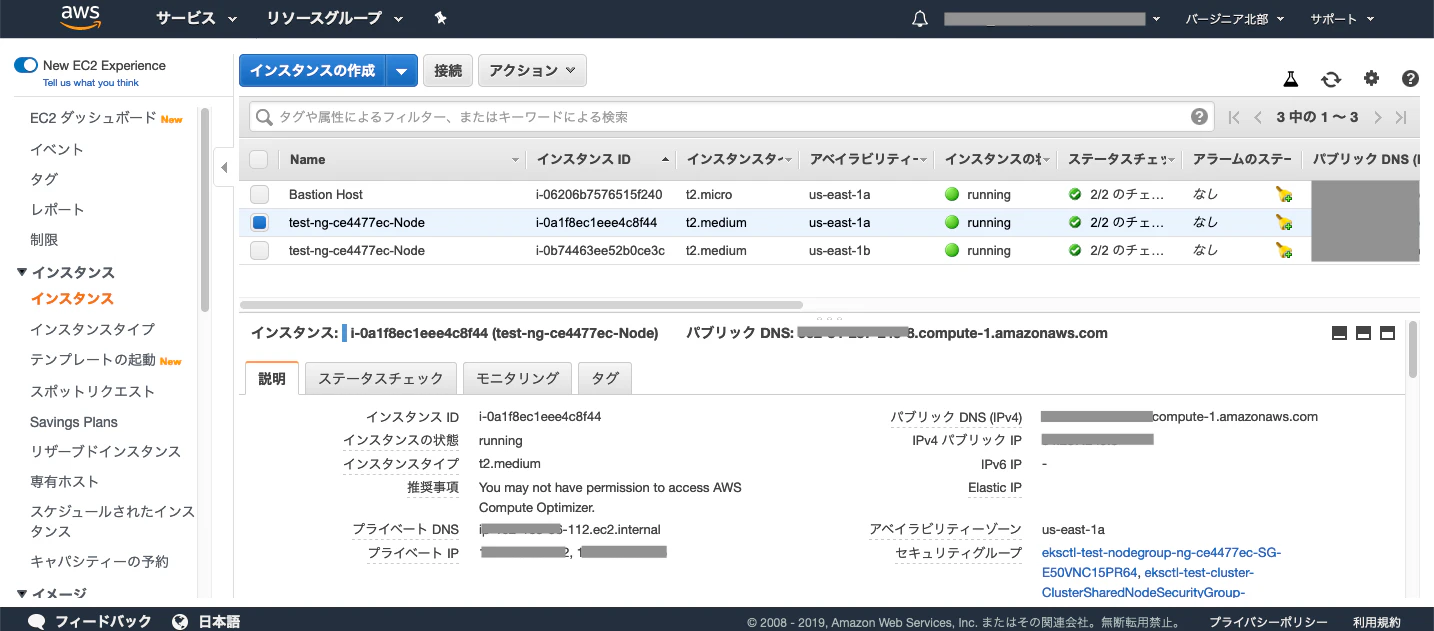
Task: Refresh the instance list
Action: 1330,78
